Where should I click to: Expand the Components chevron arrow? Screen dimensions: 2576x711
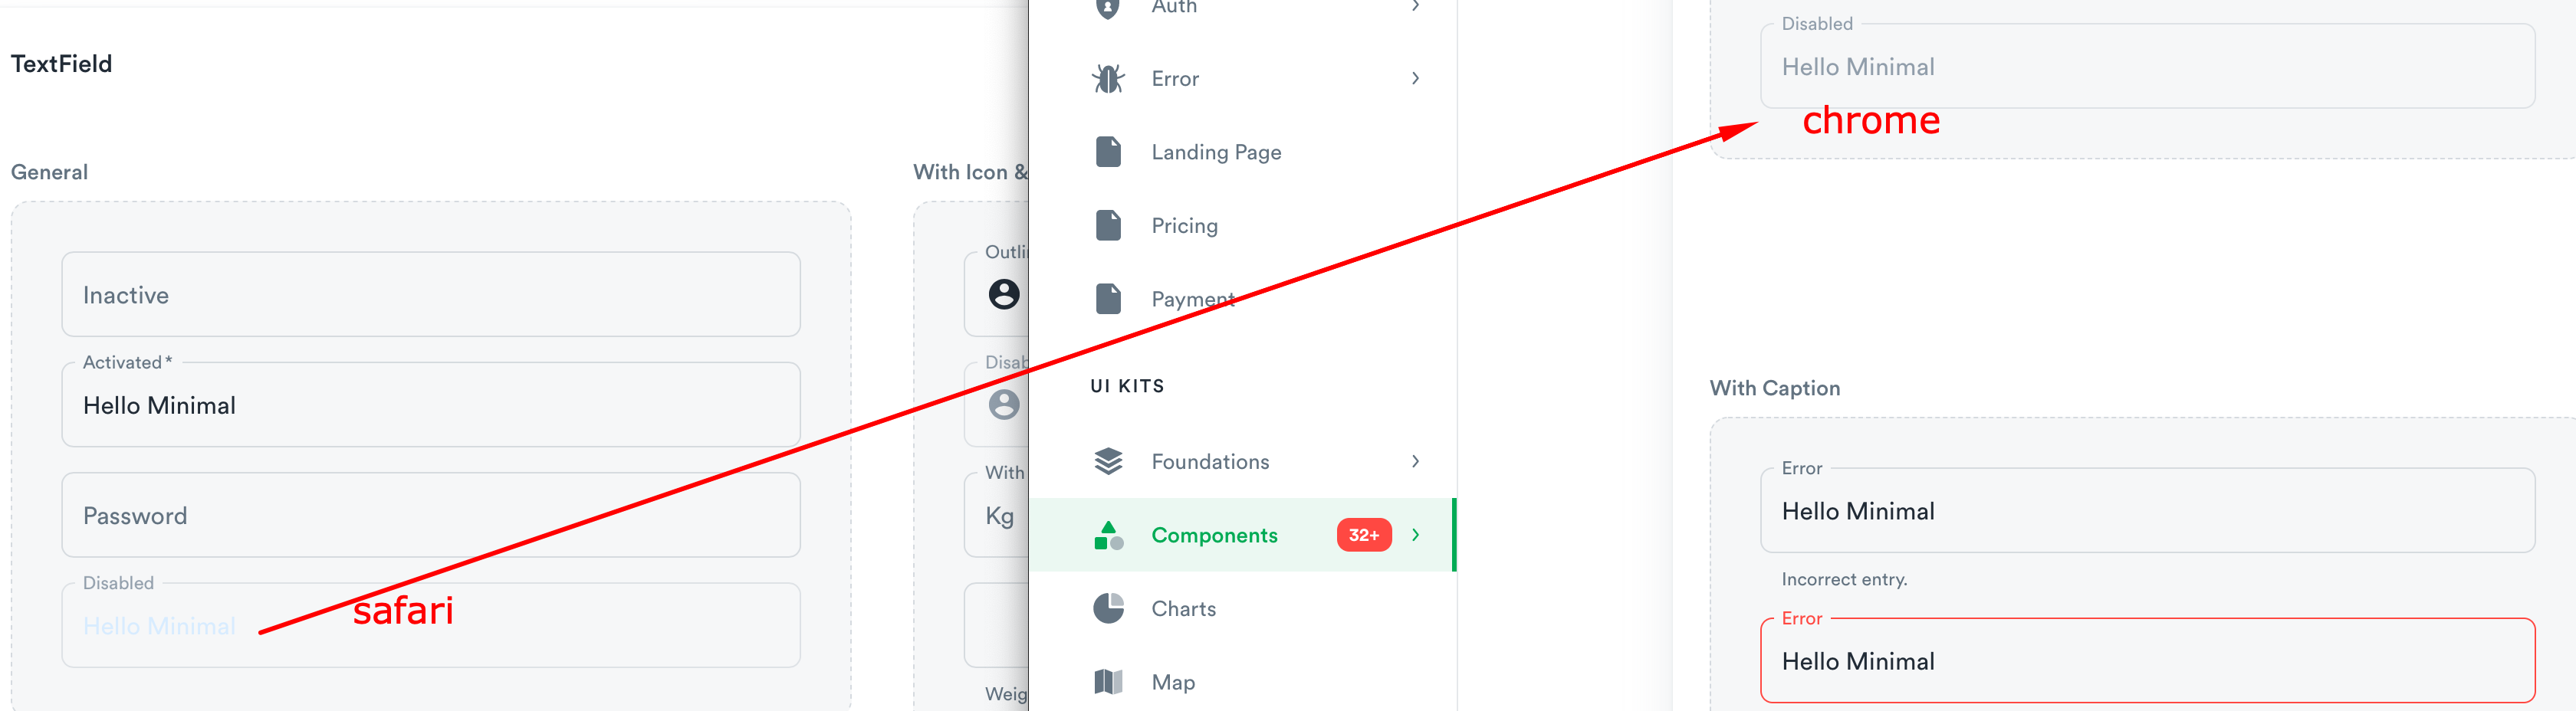point(1416,535)
